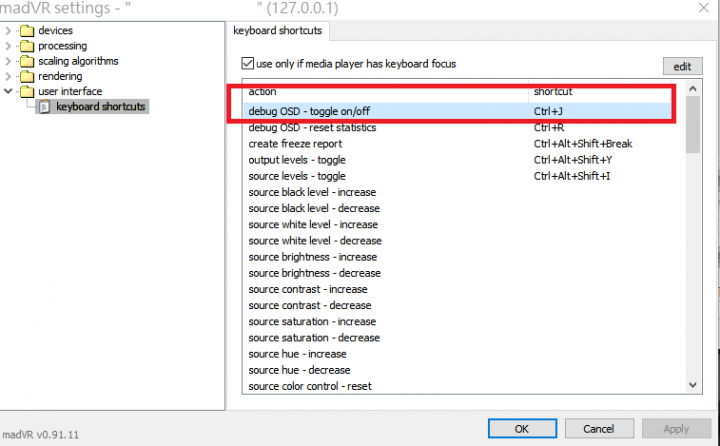The width and height of the screenshot is (720, 446).
Task: Select processing in the settings tree
Action: [62, 46]
